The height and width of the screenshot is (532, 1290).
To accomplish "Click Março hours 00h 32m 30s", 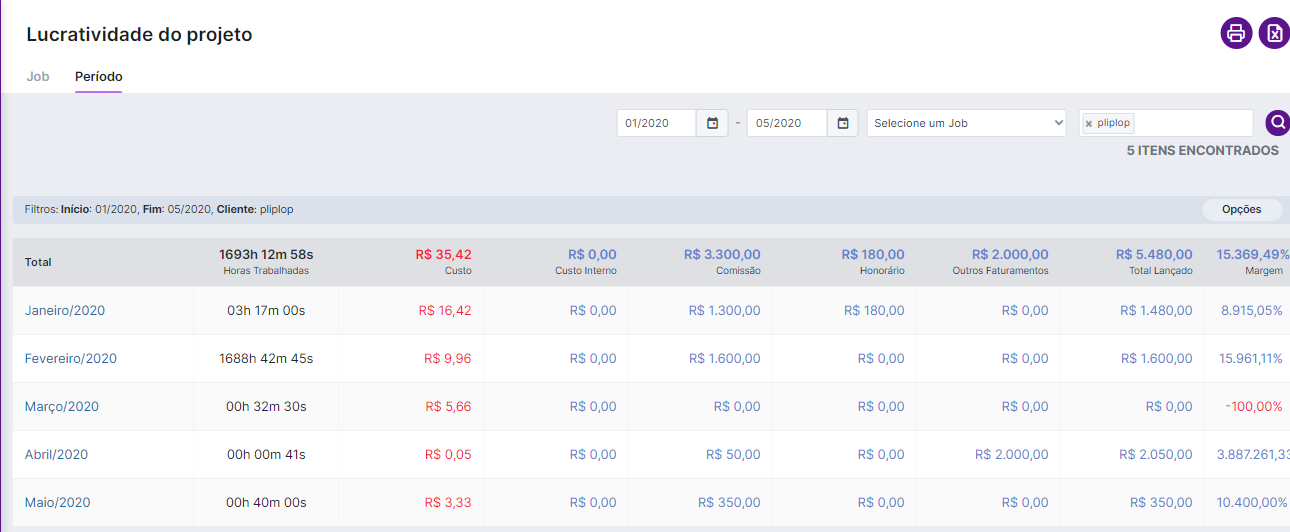I will pyautogui.click(x=266, y=407).
